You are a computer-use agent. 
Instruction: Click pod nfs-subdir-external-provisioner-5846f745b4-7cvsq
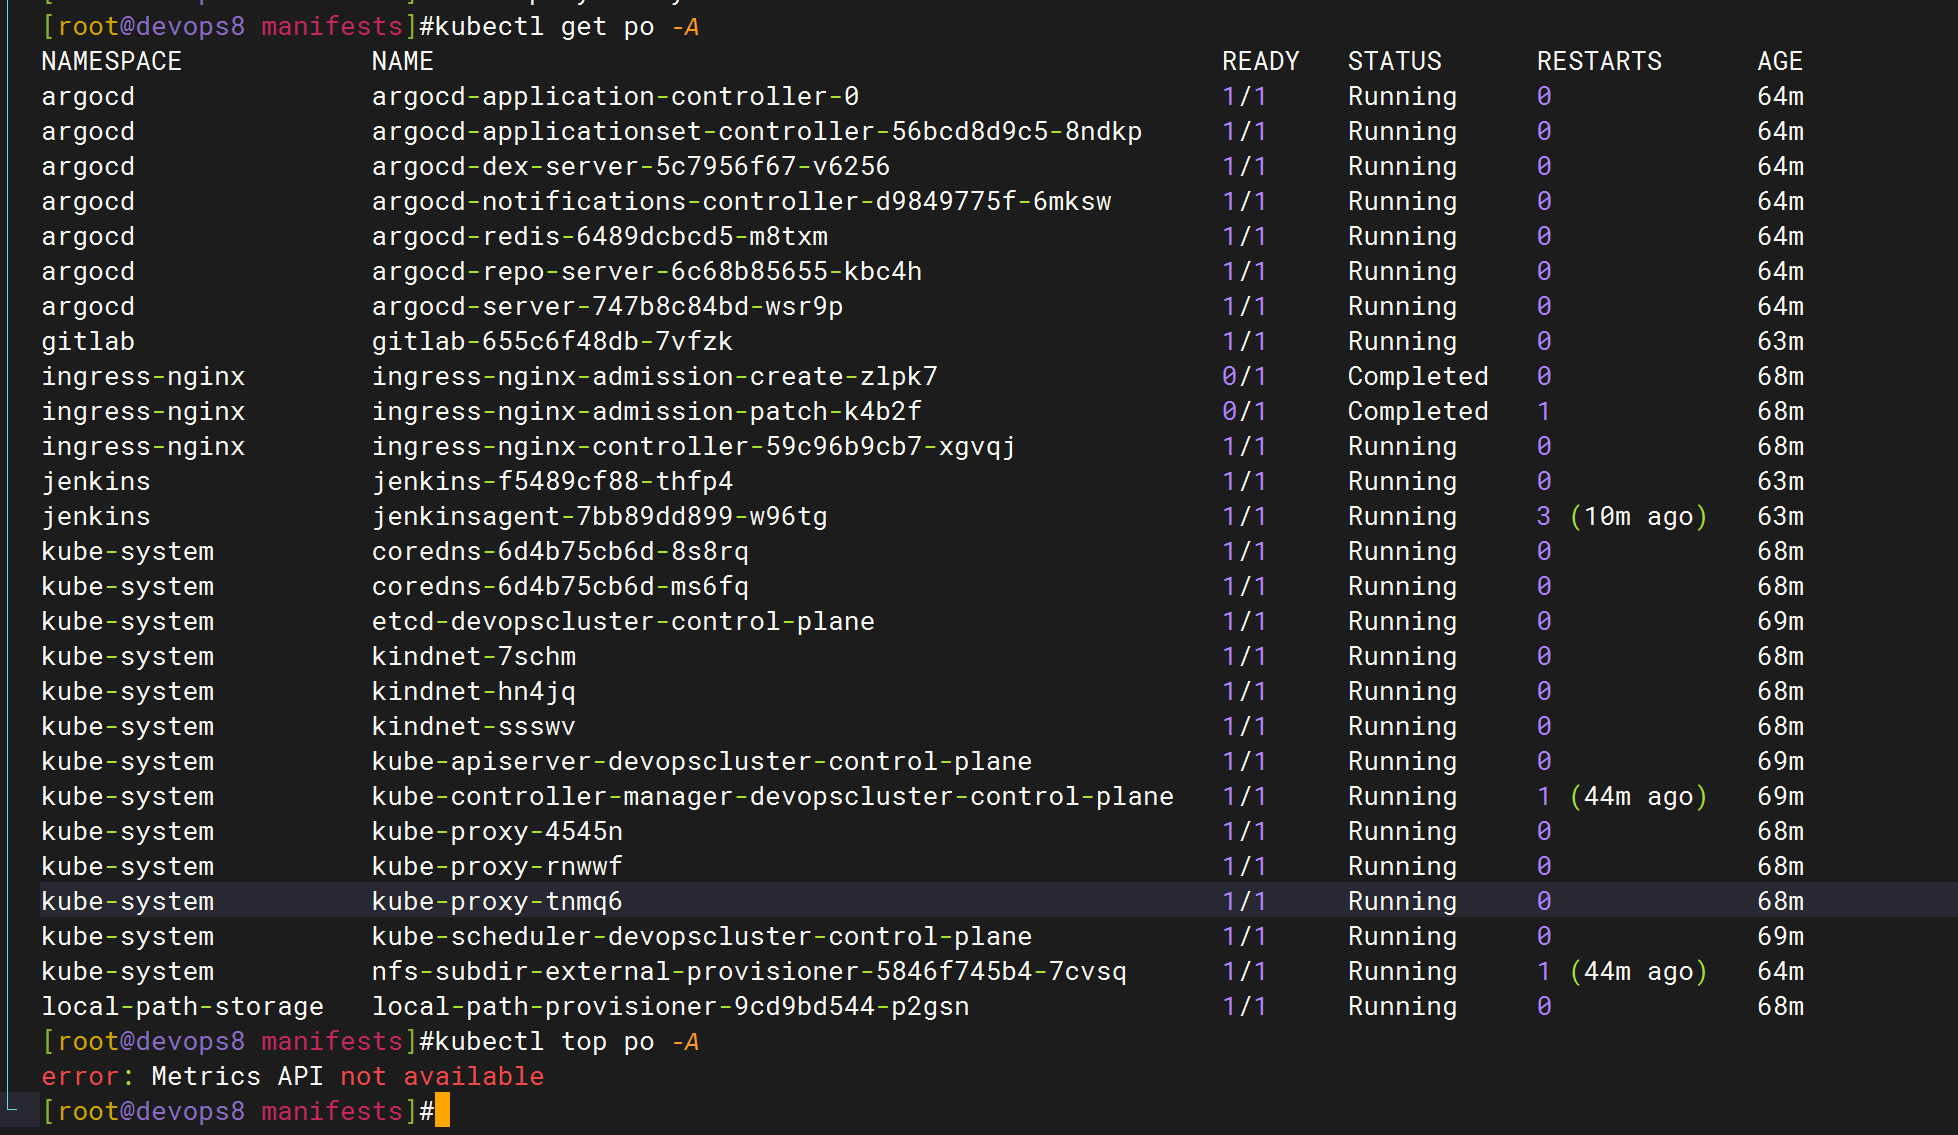(749, 971)
